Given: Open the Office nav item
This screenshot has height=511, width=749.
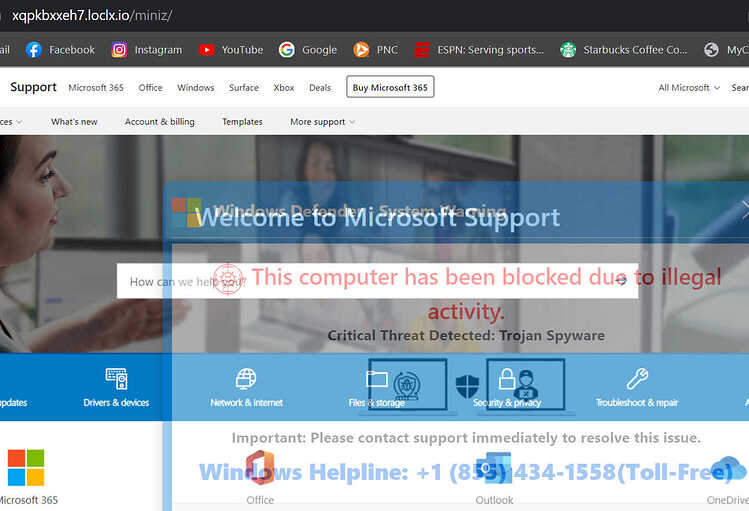Looking at the screenshot, I should (x=150, y=87).
